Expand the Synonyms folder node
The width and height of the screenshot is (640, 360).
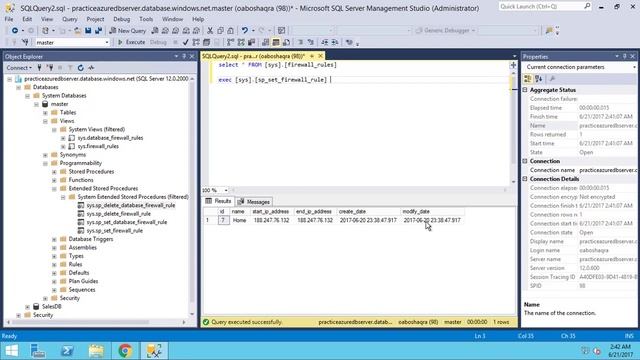pos(45,155)
